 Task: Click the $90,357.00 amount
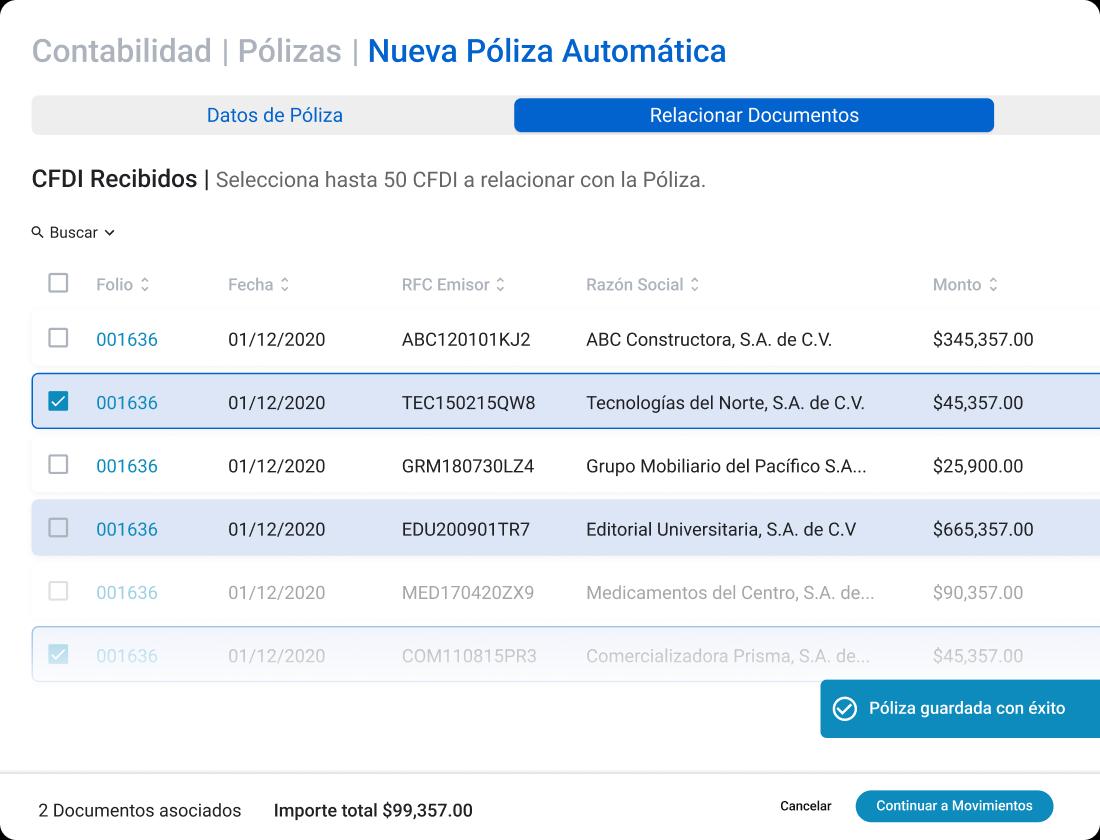[978, 593]
